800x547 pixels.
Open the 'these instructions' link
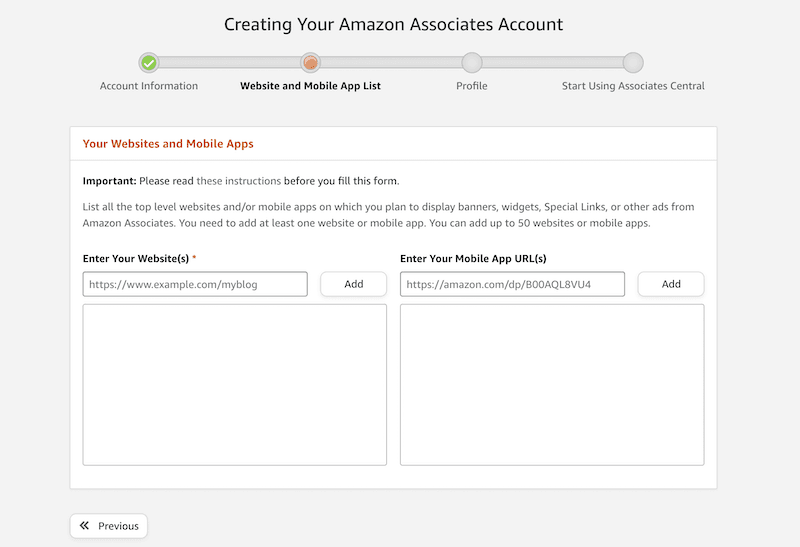(x=239, y=181)
